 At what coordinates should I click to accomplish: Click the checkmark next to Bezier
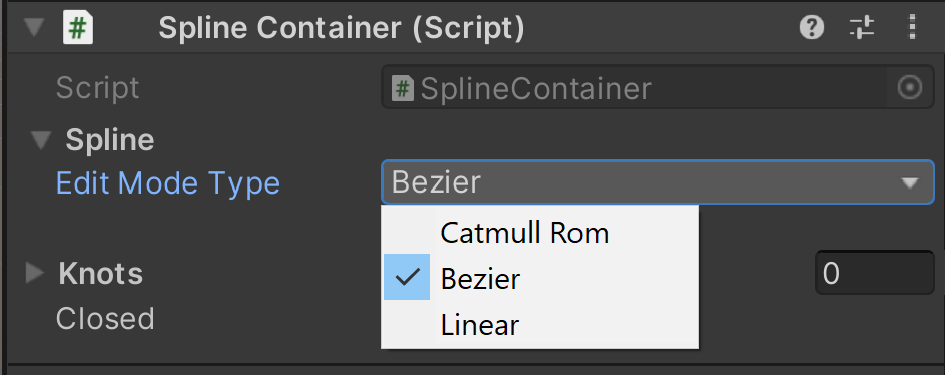[407, 277]
